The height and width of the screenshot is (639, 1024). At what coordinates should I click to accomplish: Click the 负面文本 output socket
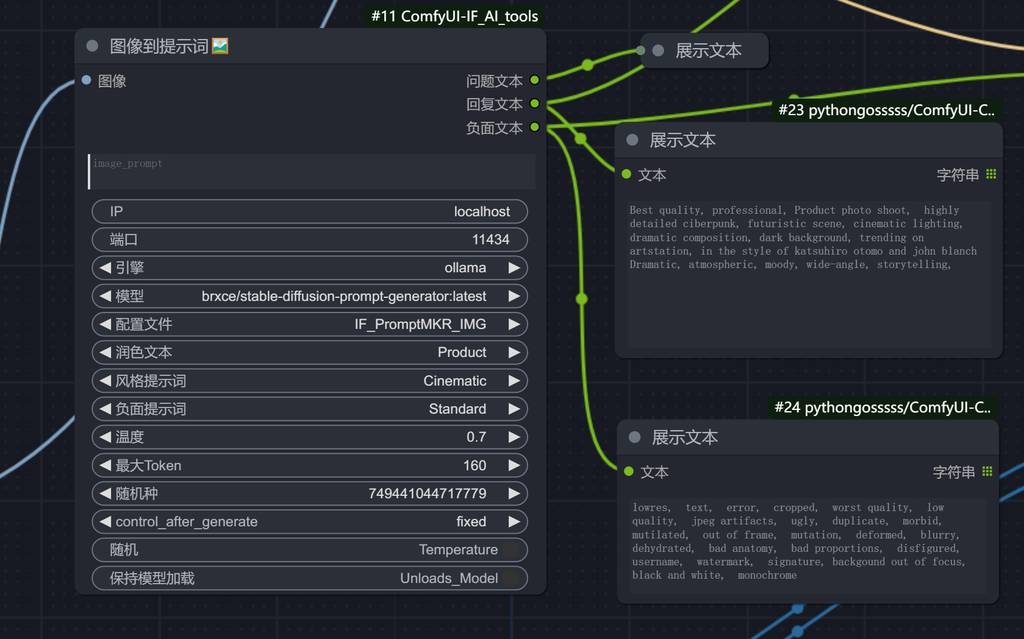tap(535, 127)
